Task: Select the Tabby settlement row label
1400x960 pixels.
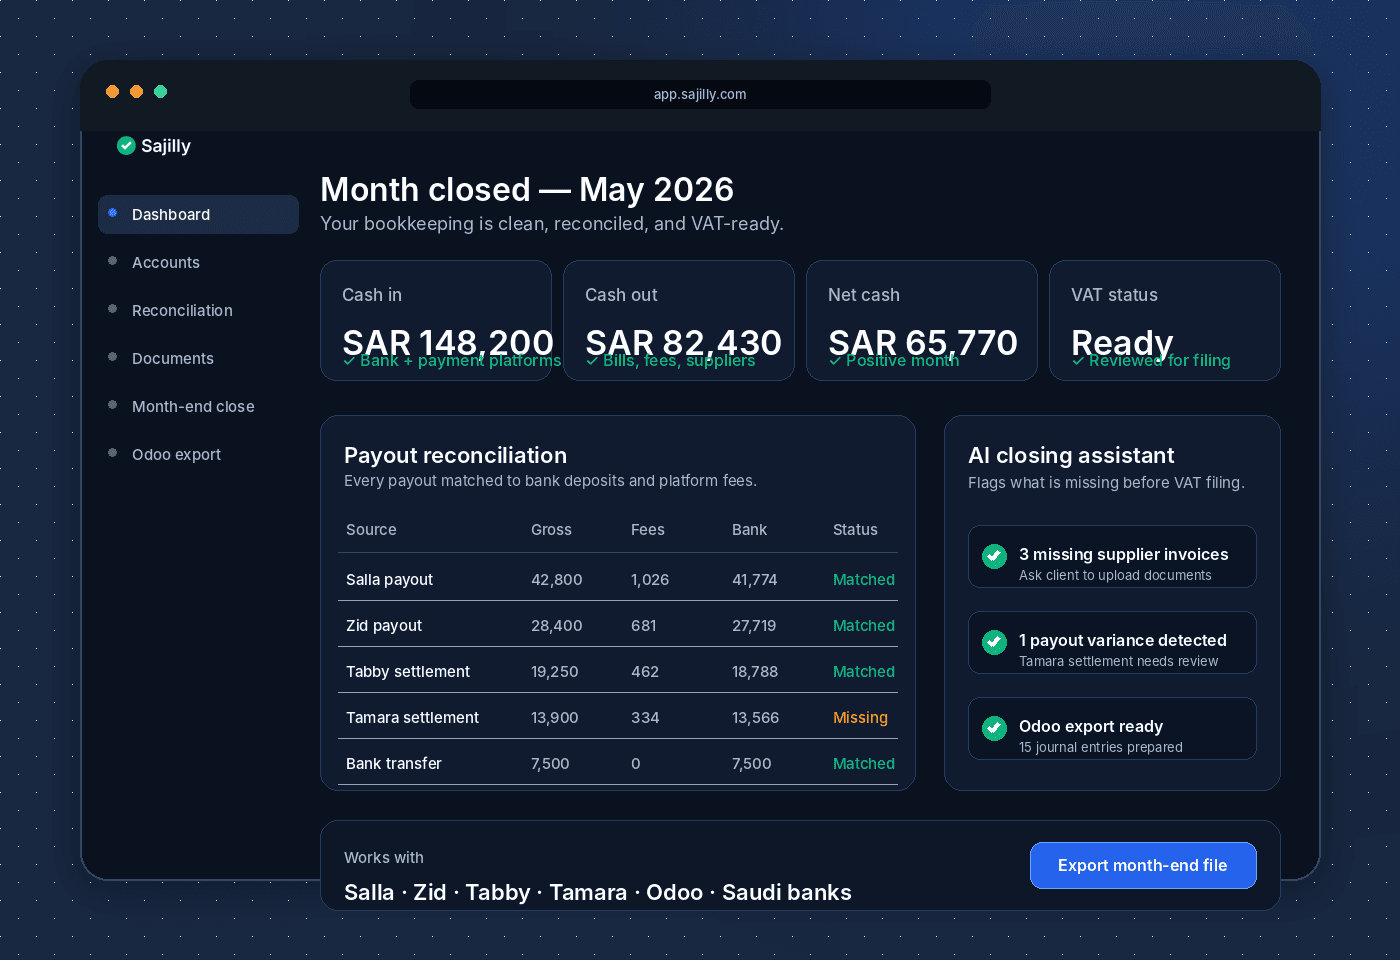Action: [408, 672]
